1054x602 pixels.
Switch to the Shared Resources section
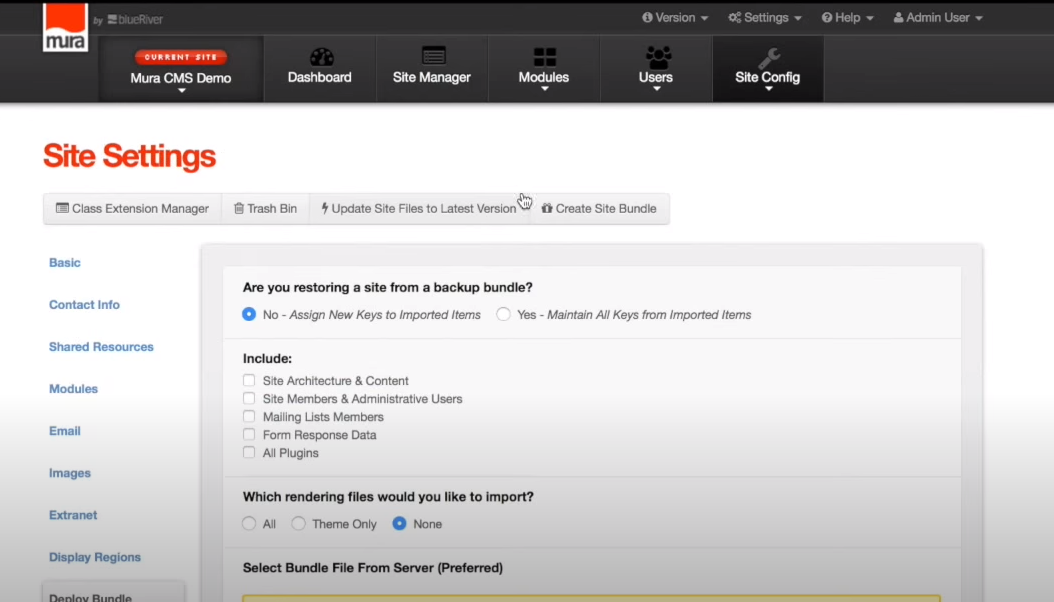tap(101, 346)
